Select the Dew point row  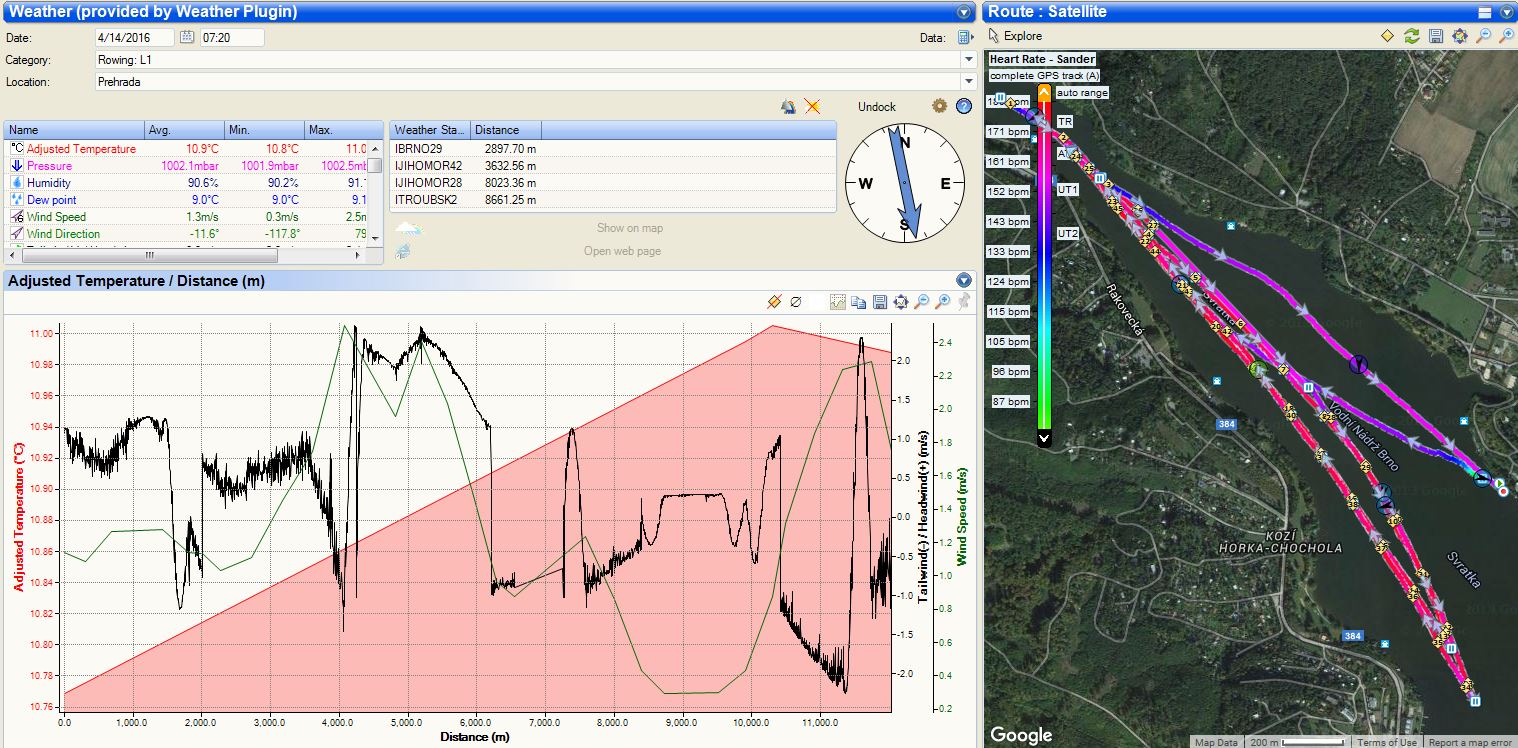tap(186, 200)
